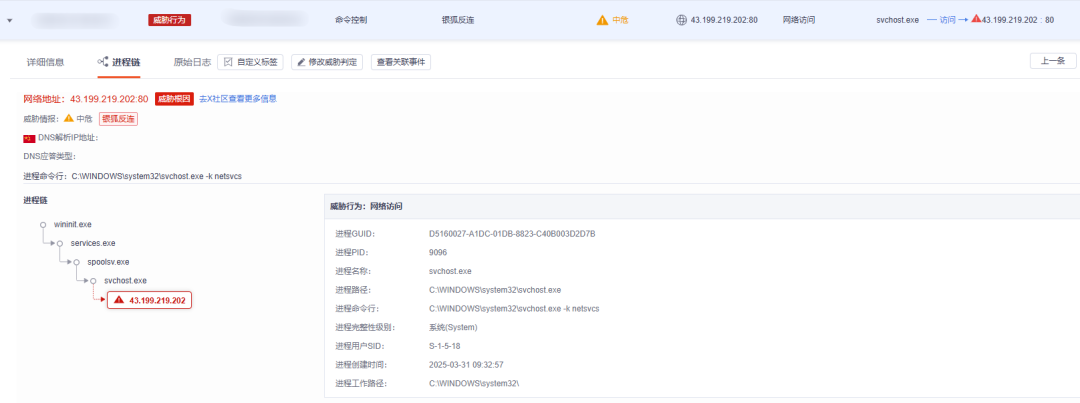Click the 修改威胁判定 button

pyautogui.click(x=327, y=62)
